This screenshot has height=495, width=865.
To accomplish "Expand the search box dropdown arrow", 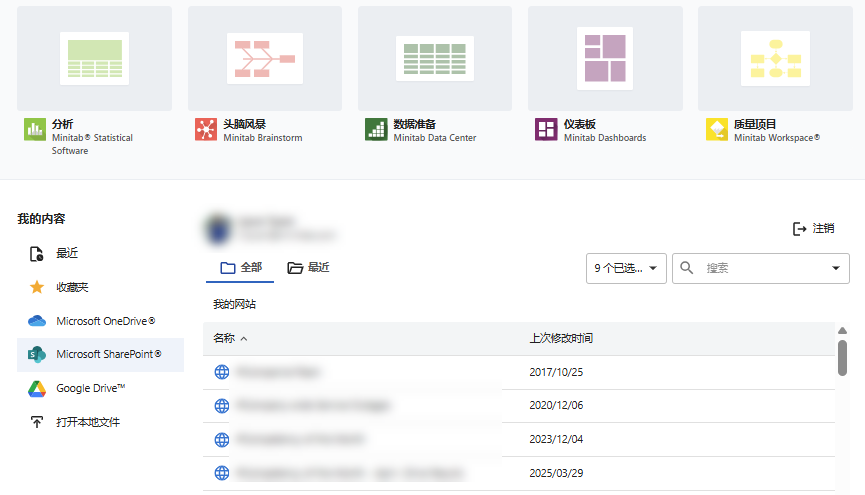I will click(x=836, y=268).
